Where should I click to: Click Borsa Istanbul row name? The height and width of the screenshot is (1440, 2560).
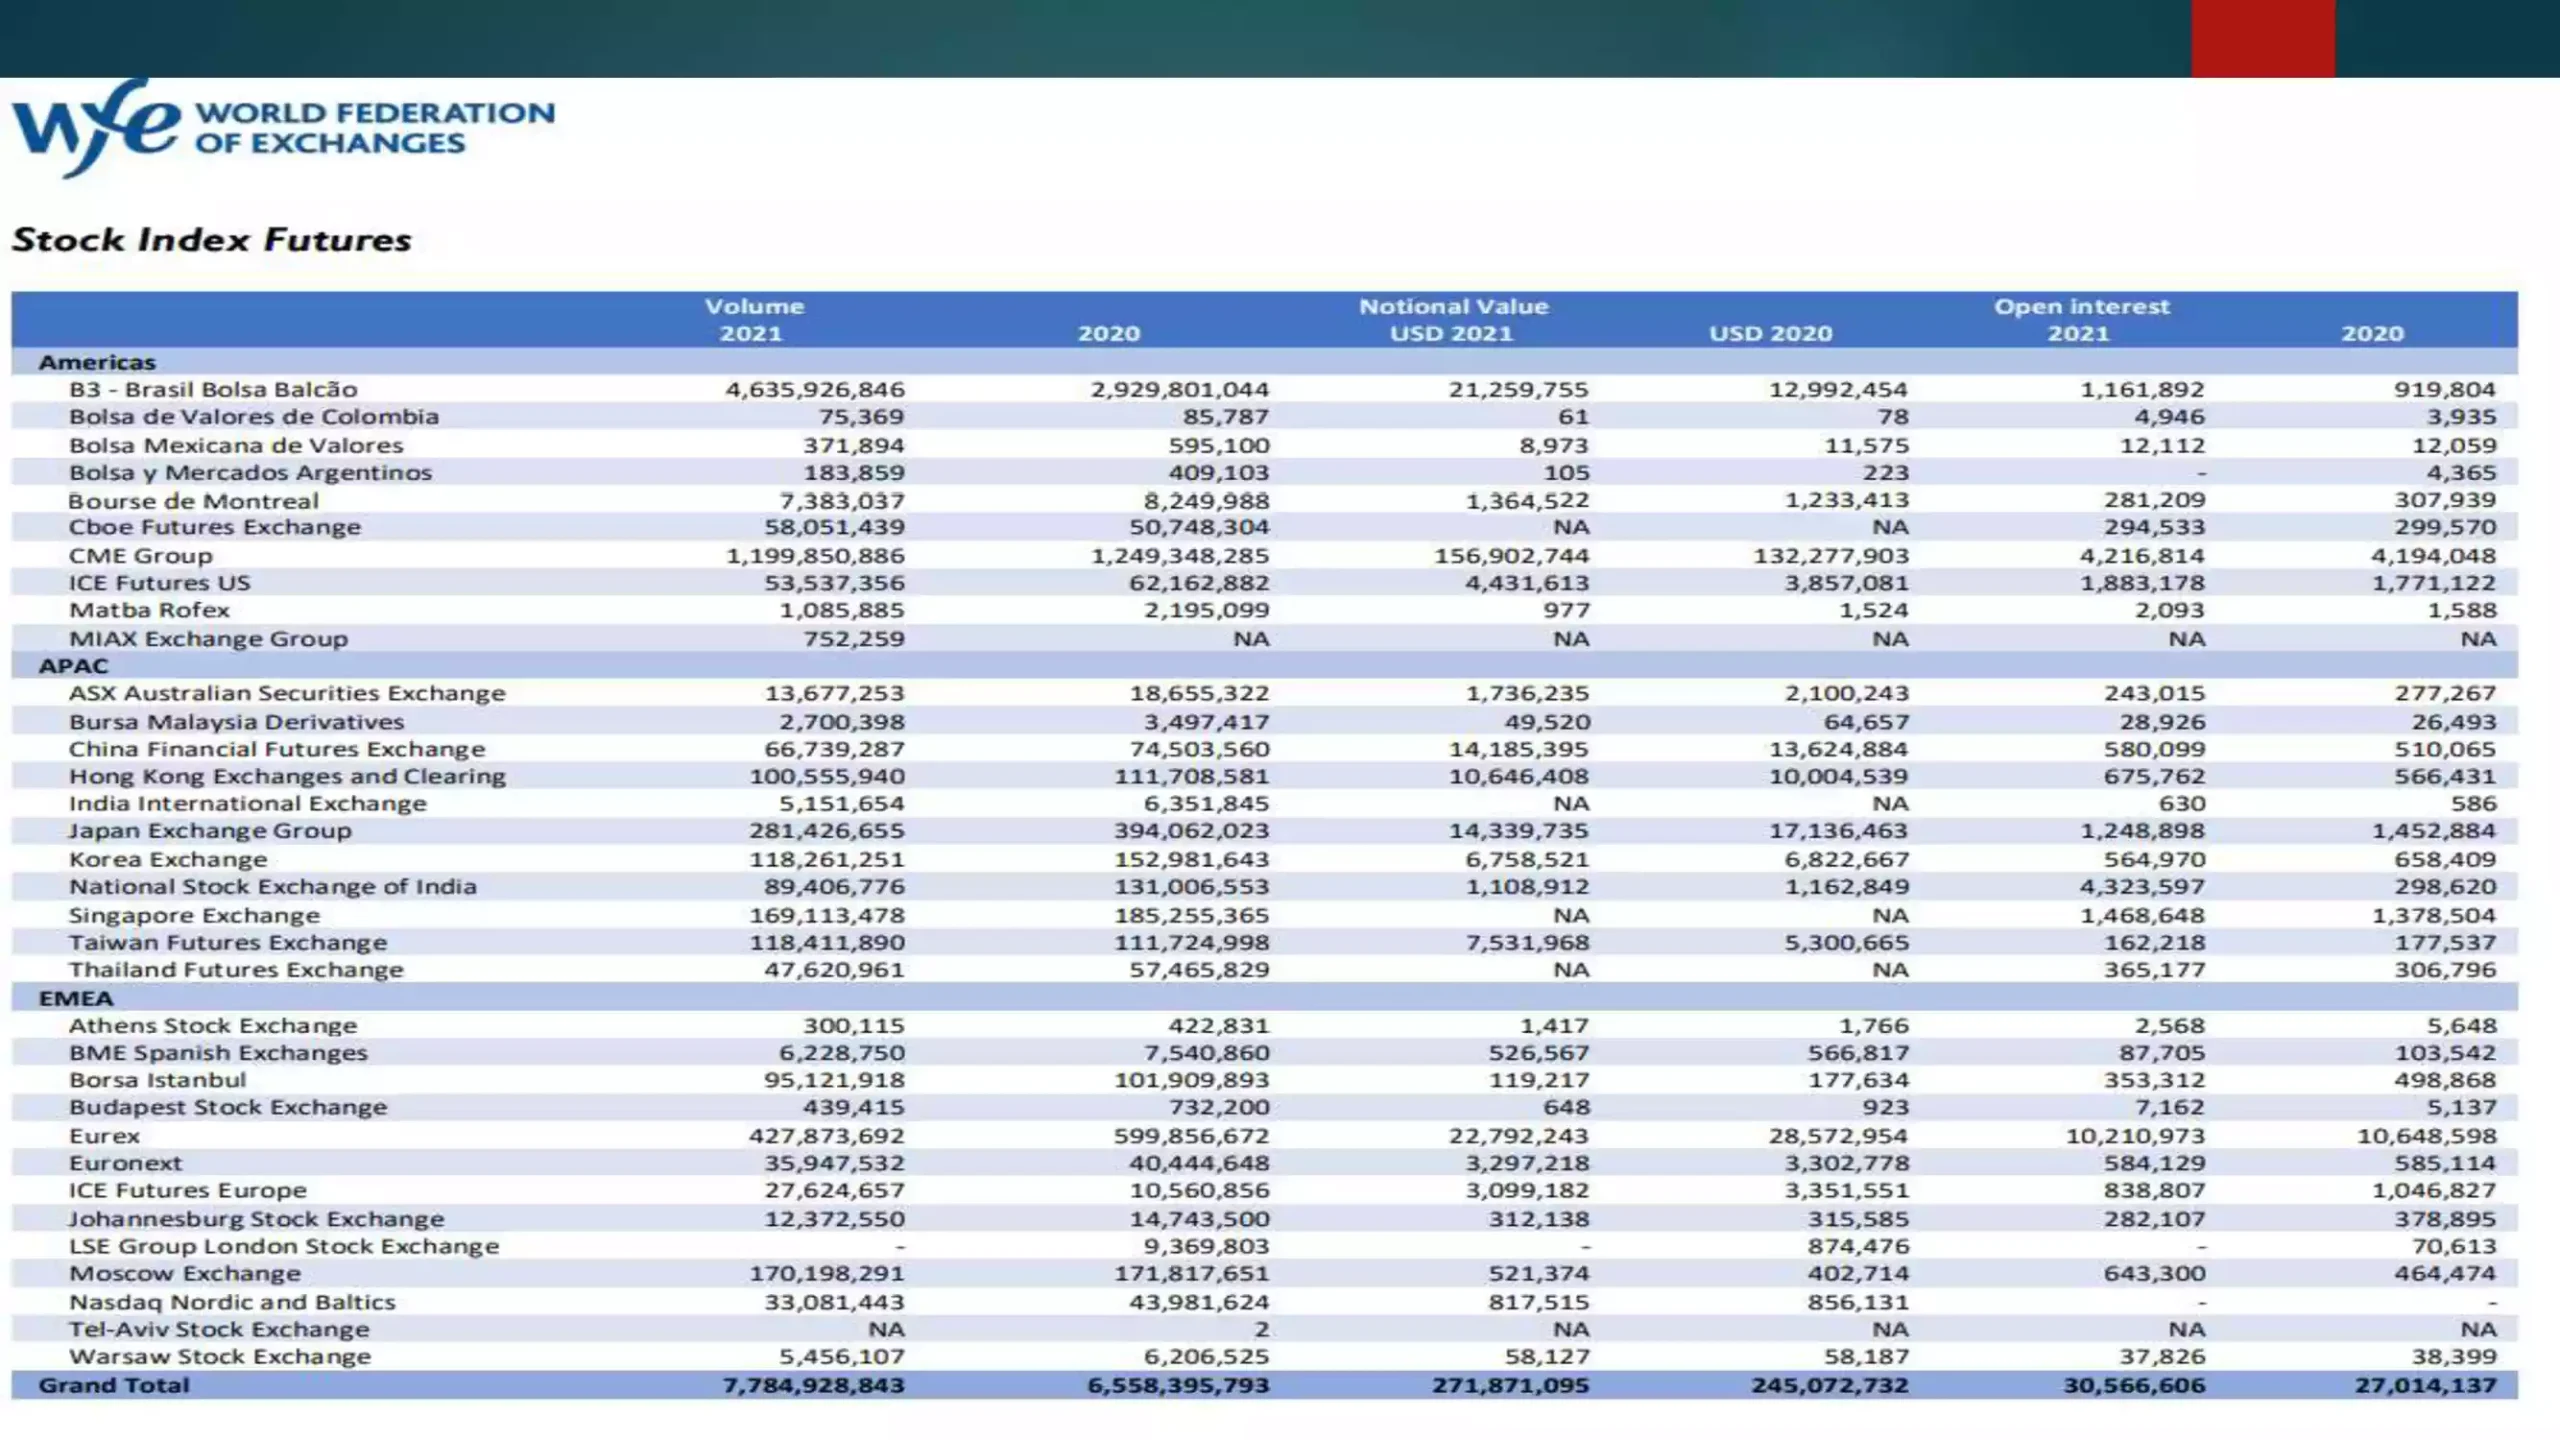(x=157, y=1080)
